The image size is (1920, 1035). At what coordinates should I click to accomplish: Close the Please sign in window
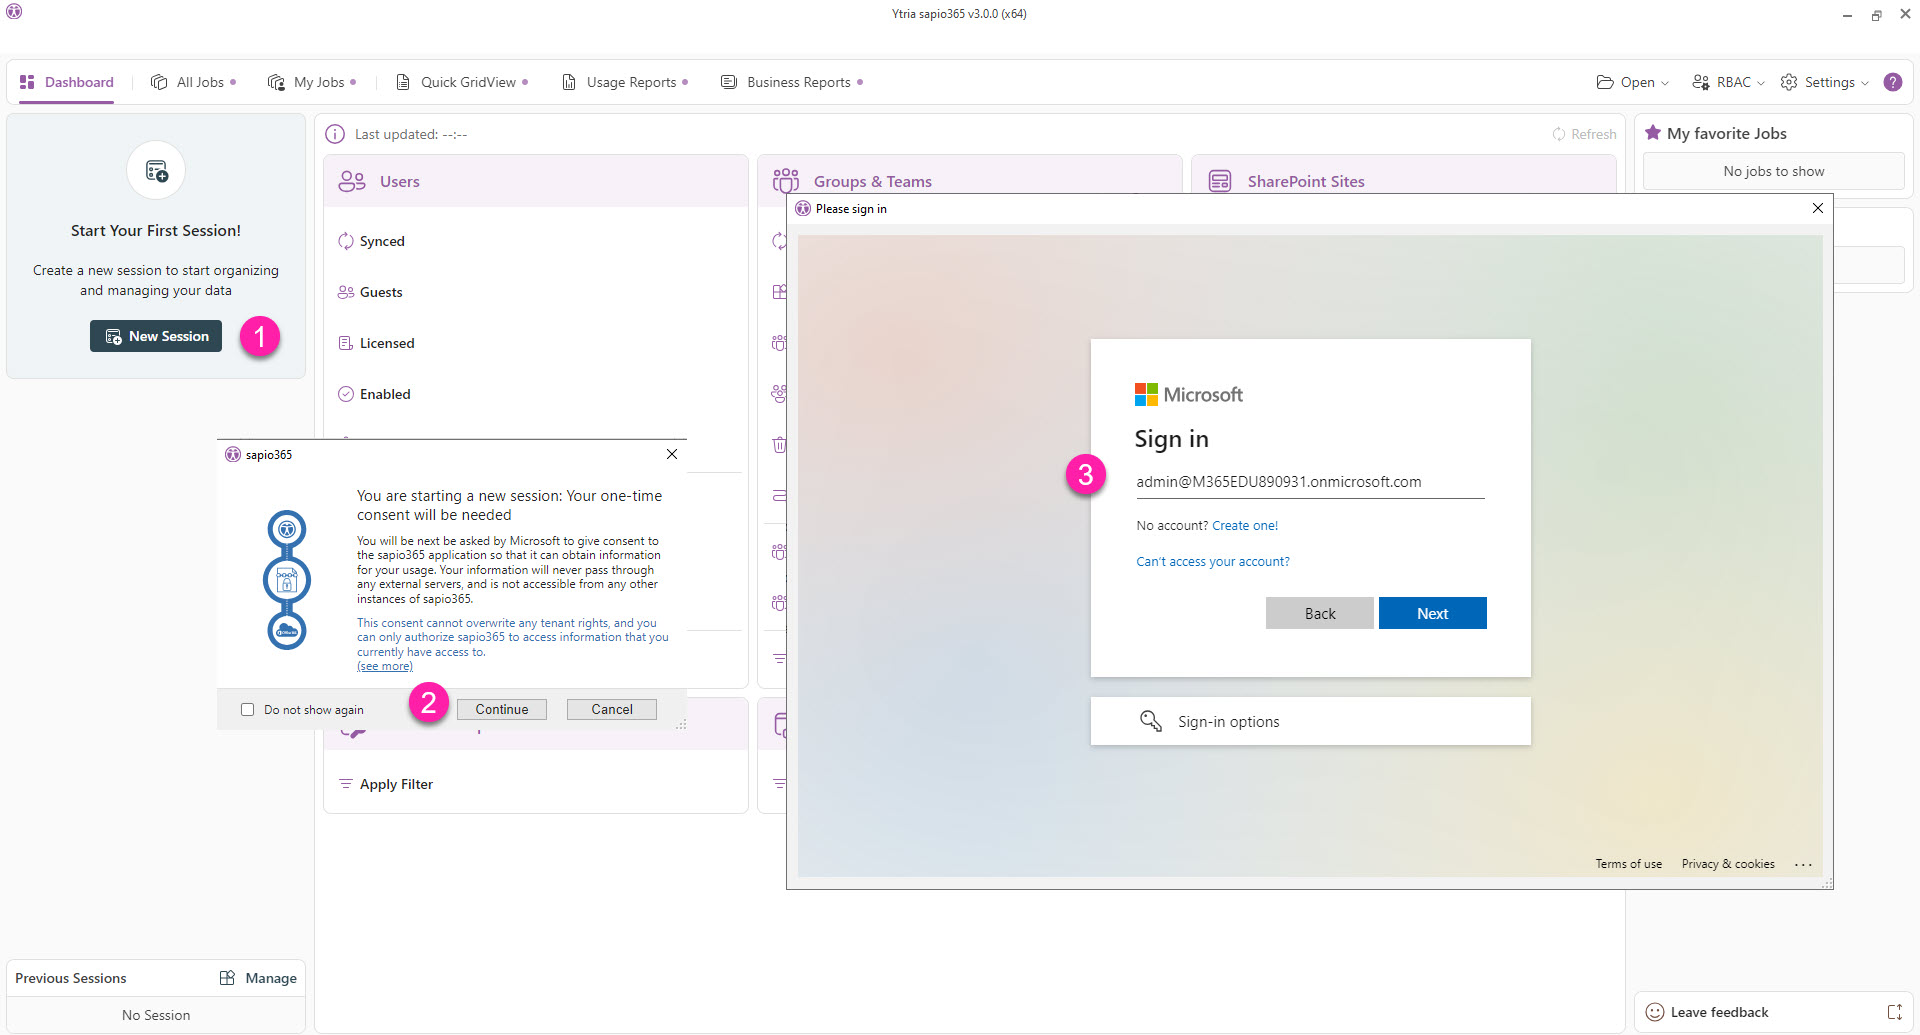tap(1818, 208)
